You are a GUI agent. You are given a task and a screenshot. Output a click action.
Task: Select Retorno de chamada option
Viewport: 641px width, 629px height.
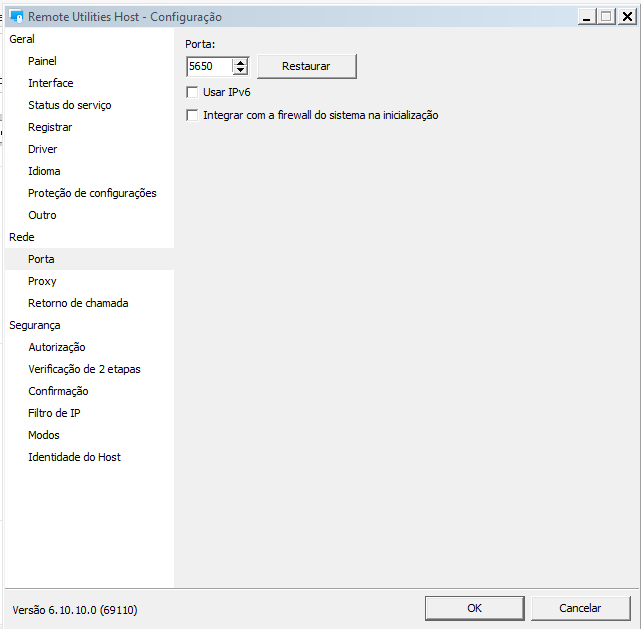[x=78, y=303]
